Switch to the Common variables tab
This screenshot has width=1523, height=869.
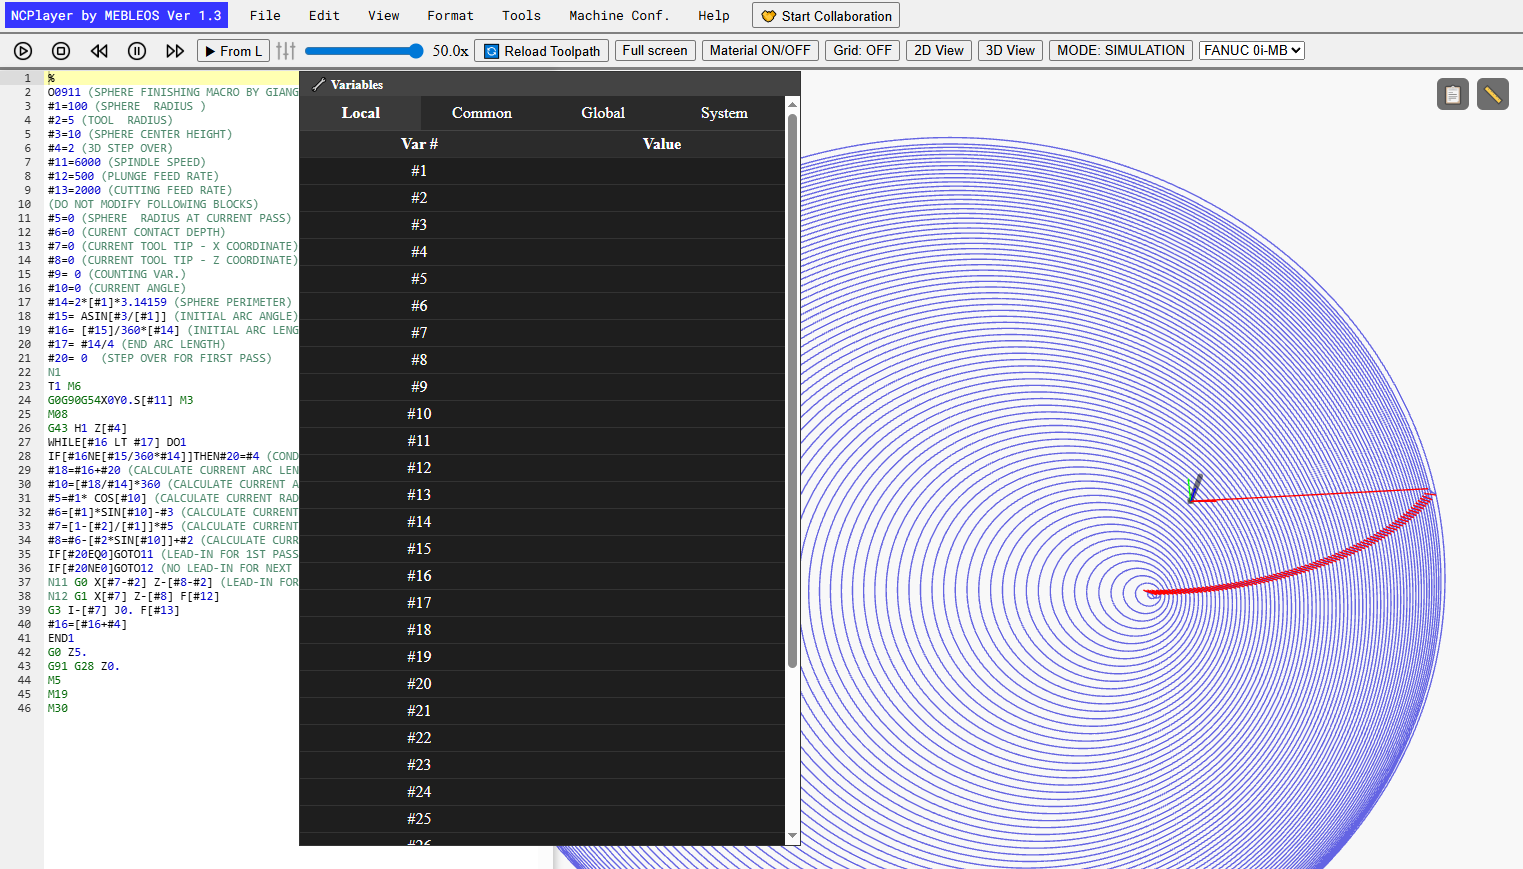click(x=482, y=113)
